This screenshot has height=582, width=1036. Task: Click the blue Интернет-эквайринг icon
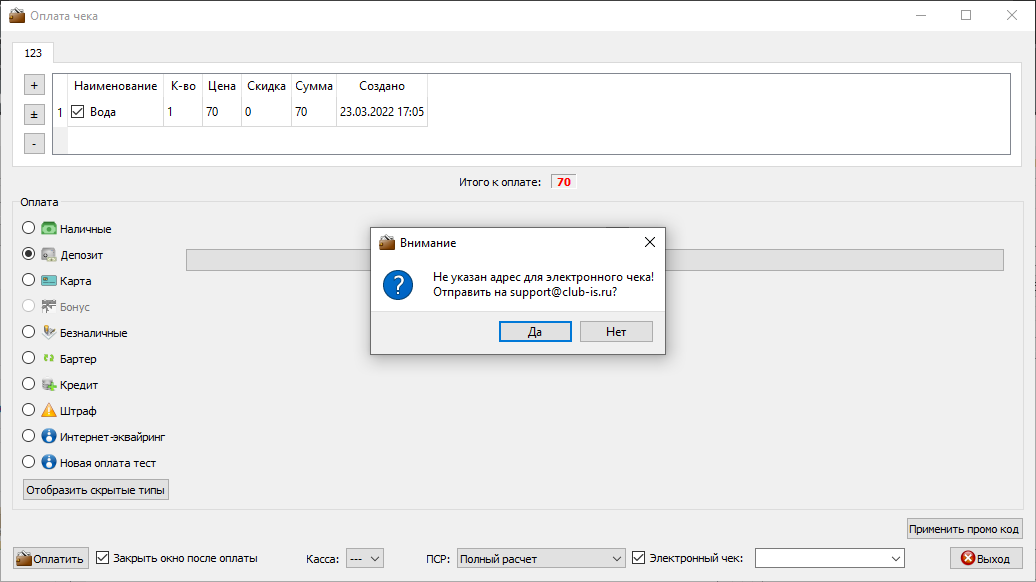click(x=48, y=436)
